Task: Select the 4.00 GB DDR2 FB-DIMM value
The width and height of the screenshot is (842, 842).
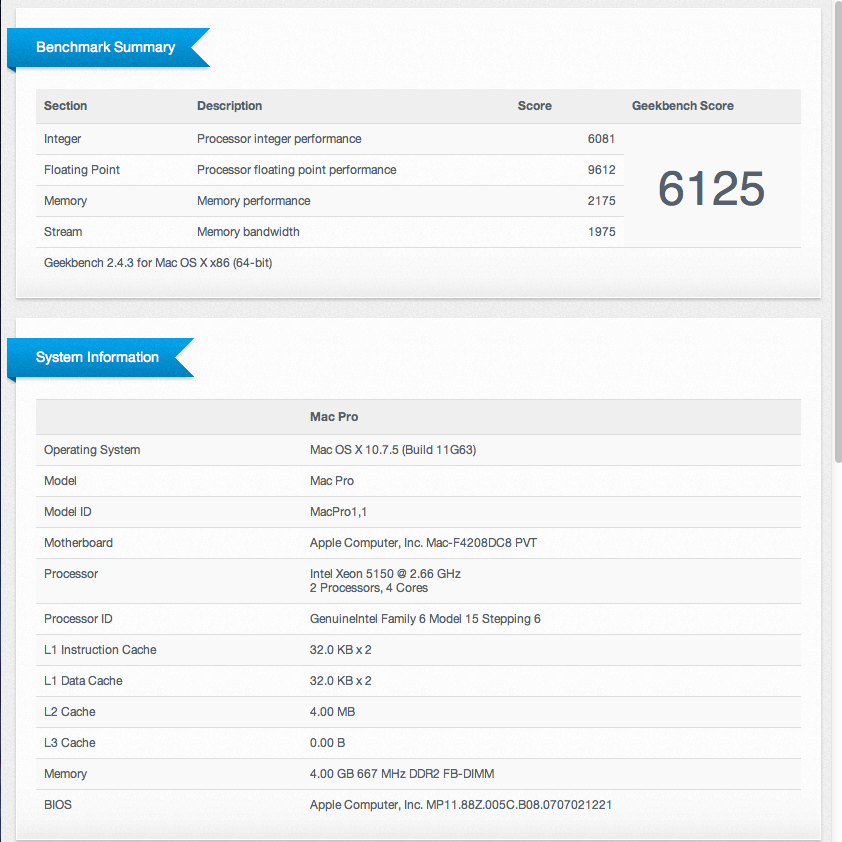Action: [x=402, y=774]
